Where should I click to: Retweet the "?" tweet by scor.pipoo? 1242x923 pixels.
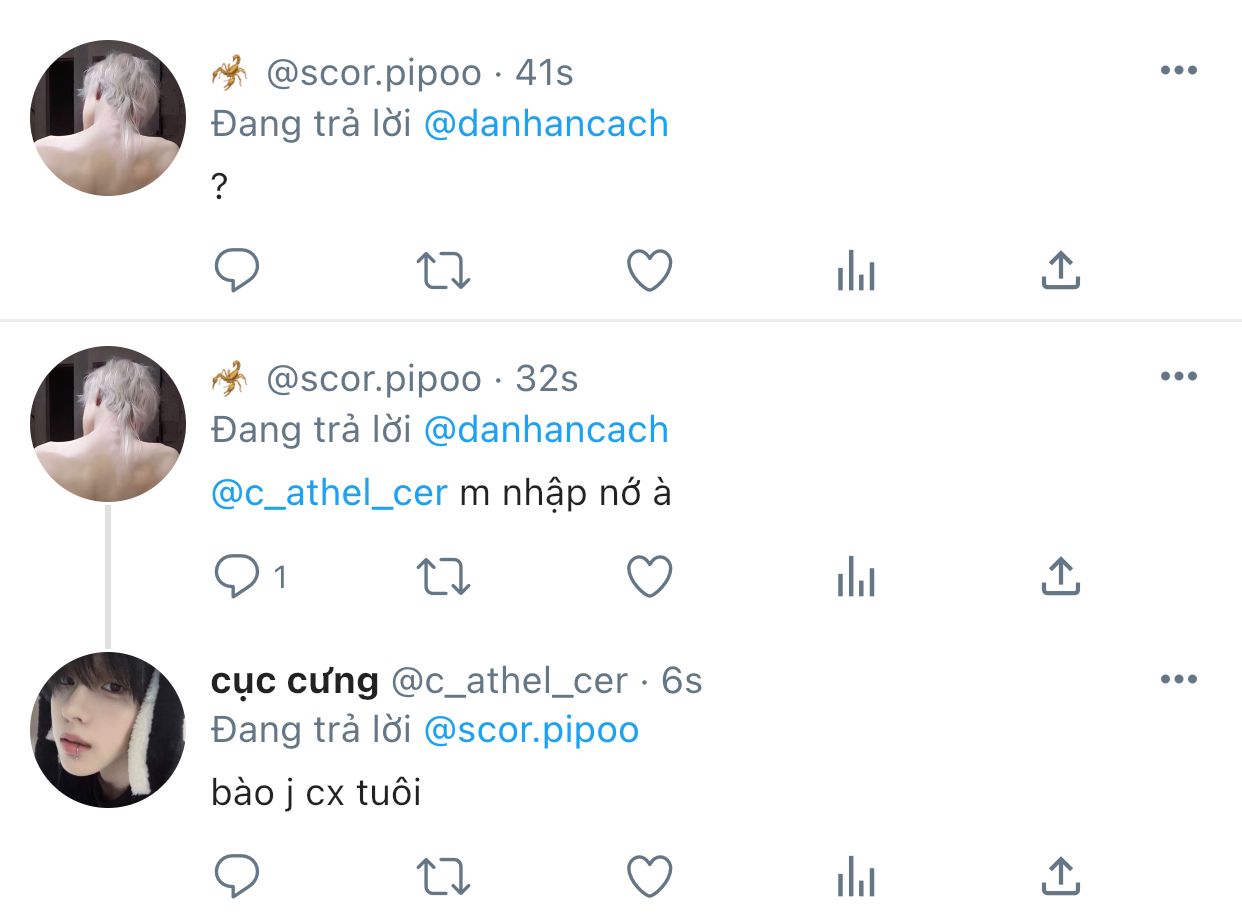443,270
